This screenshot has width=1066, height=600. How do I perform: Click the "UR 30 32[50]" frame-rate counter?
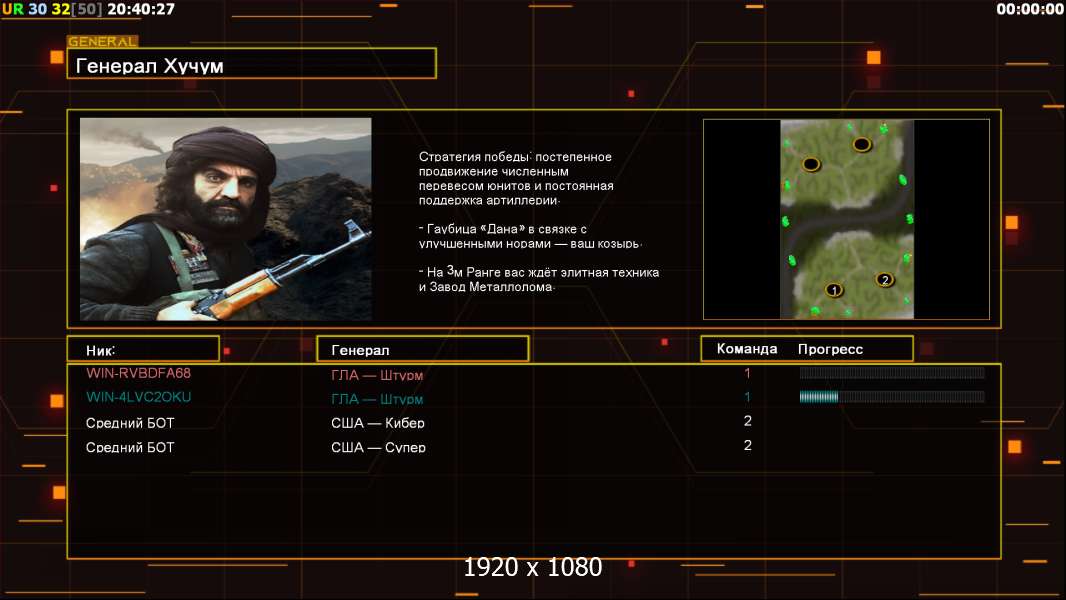tap(52, 9)
